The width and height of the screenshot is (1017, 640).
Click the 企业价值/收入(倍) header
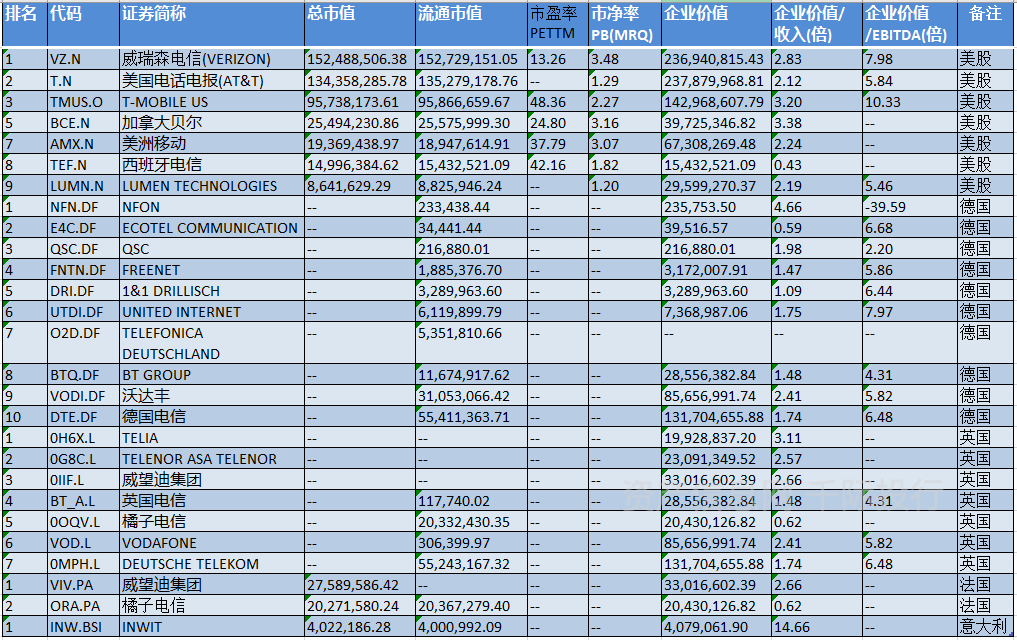coord(817,24)
